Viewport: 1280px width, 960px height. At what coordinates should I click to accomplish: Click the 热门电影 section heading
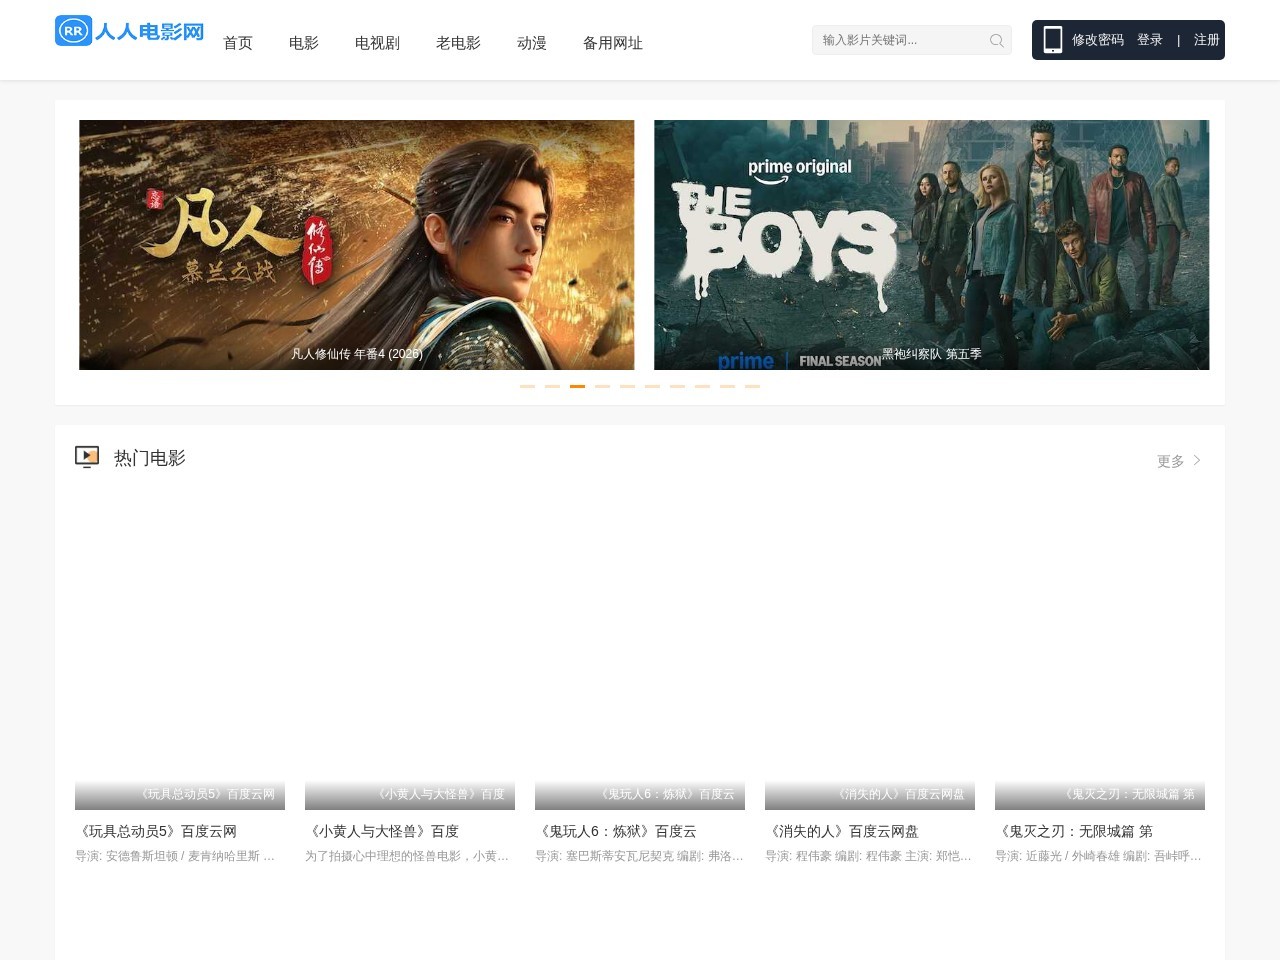pyautogui.click(x=150, y=458)
